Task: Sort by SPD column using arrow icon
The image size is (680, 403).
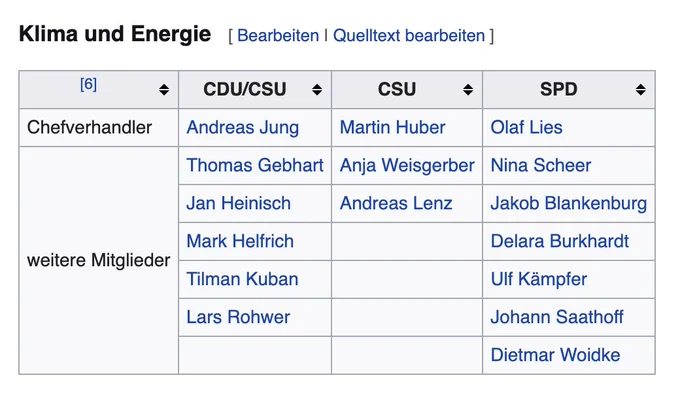Action: (641, 90)
